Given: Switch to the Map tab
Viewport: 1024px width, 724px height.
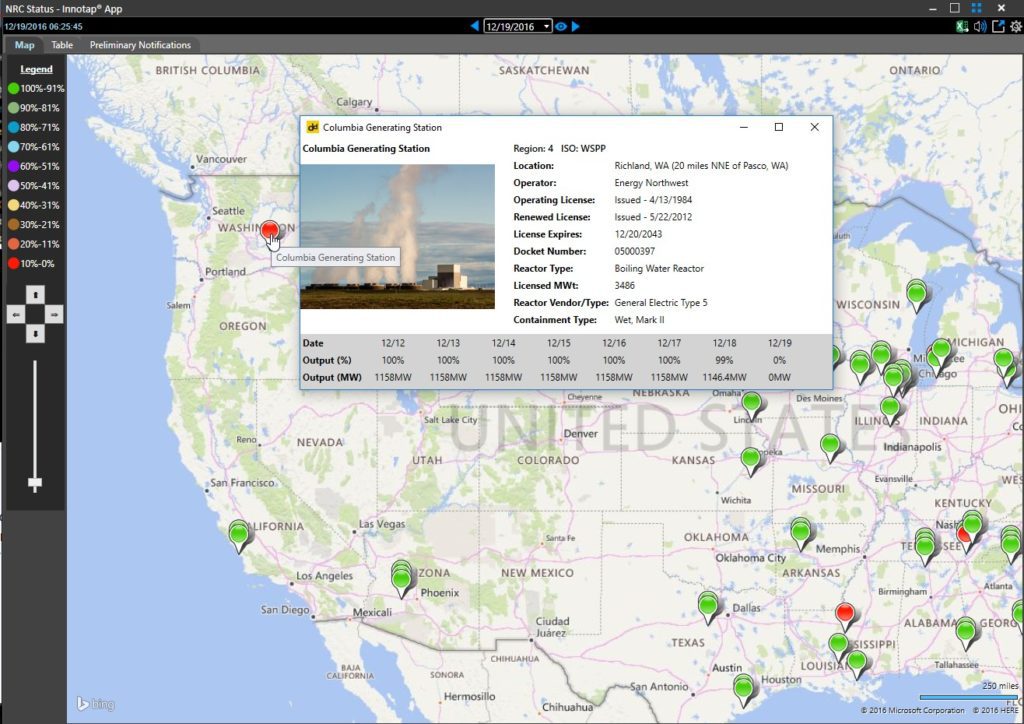Looking at the screenshot, I should pyautogui.click(x=24, y=45).
